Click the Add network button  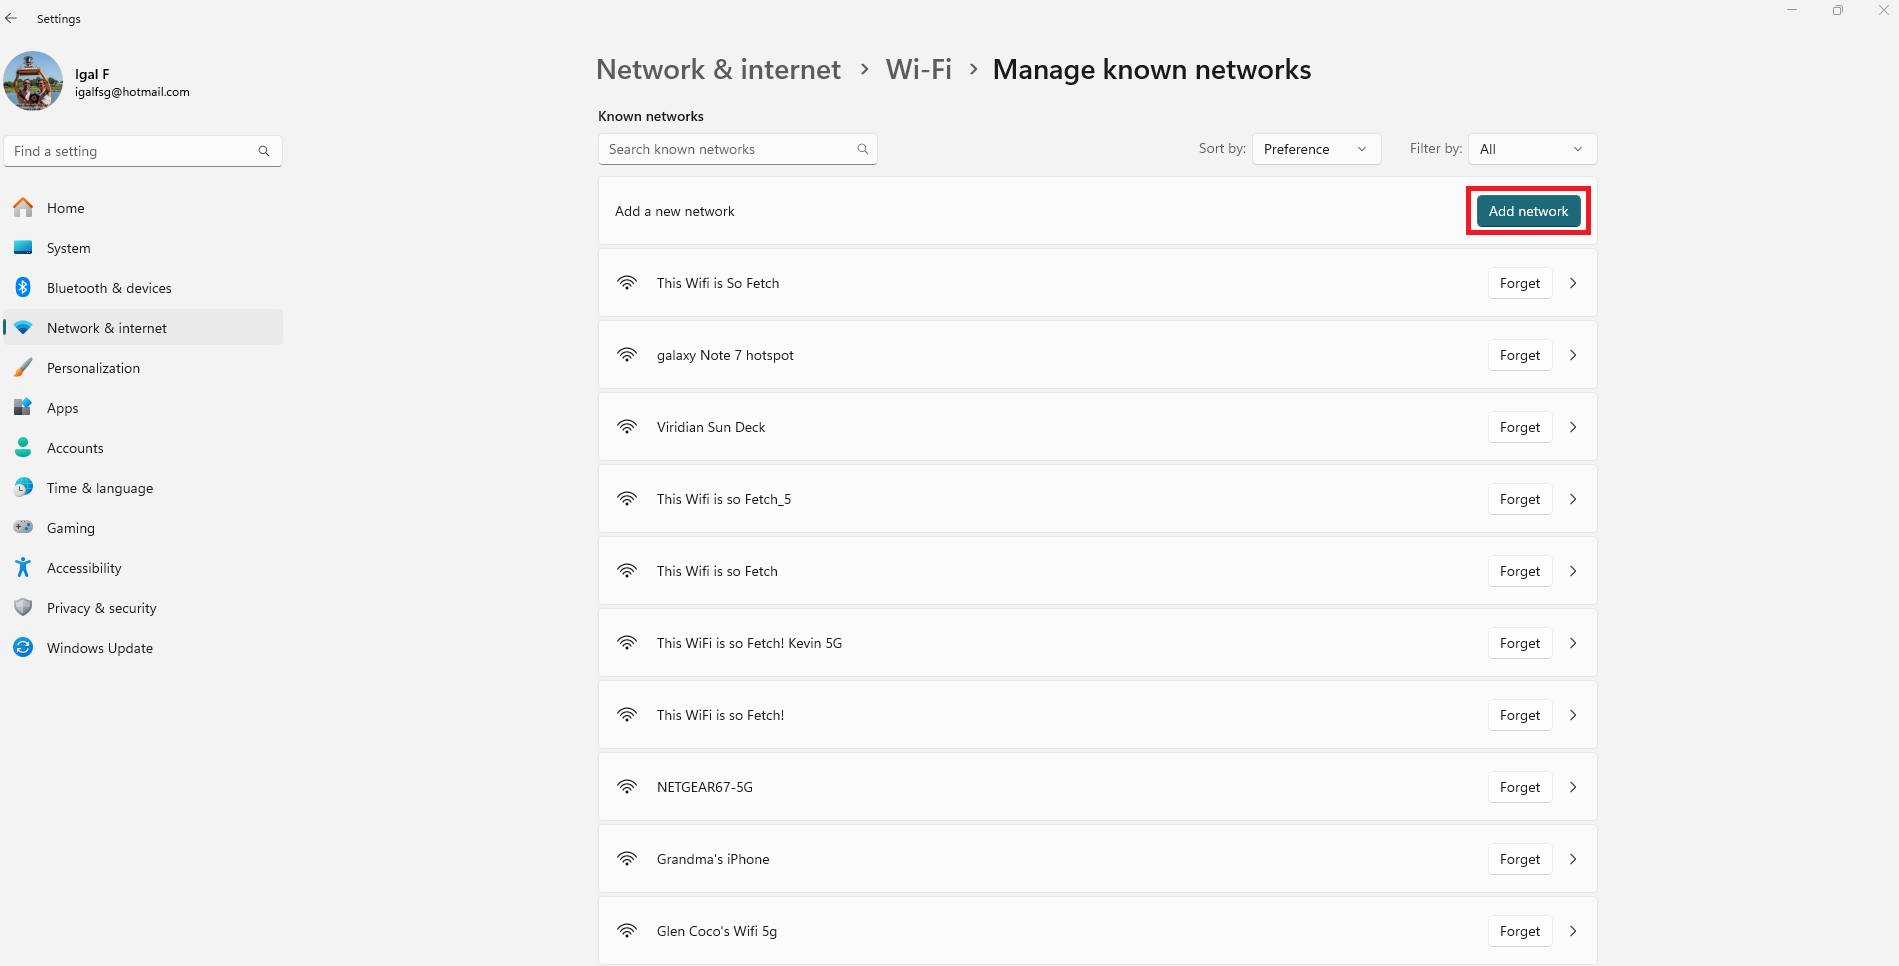pos(1528,211)
